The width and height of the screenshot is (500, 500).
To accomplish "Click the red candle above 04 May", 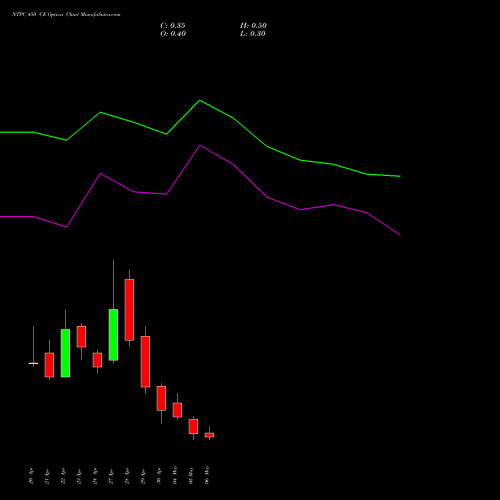I will (x=177, y=410).
